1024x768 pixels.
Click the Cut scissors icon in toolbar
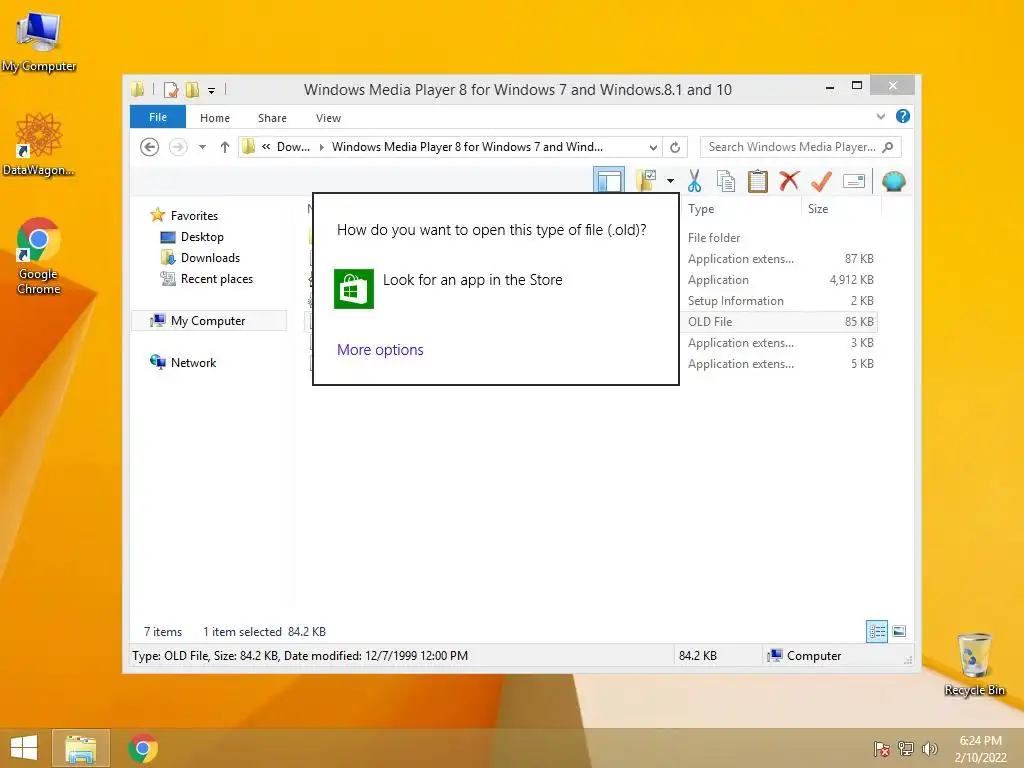pos(694,182)
